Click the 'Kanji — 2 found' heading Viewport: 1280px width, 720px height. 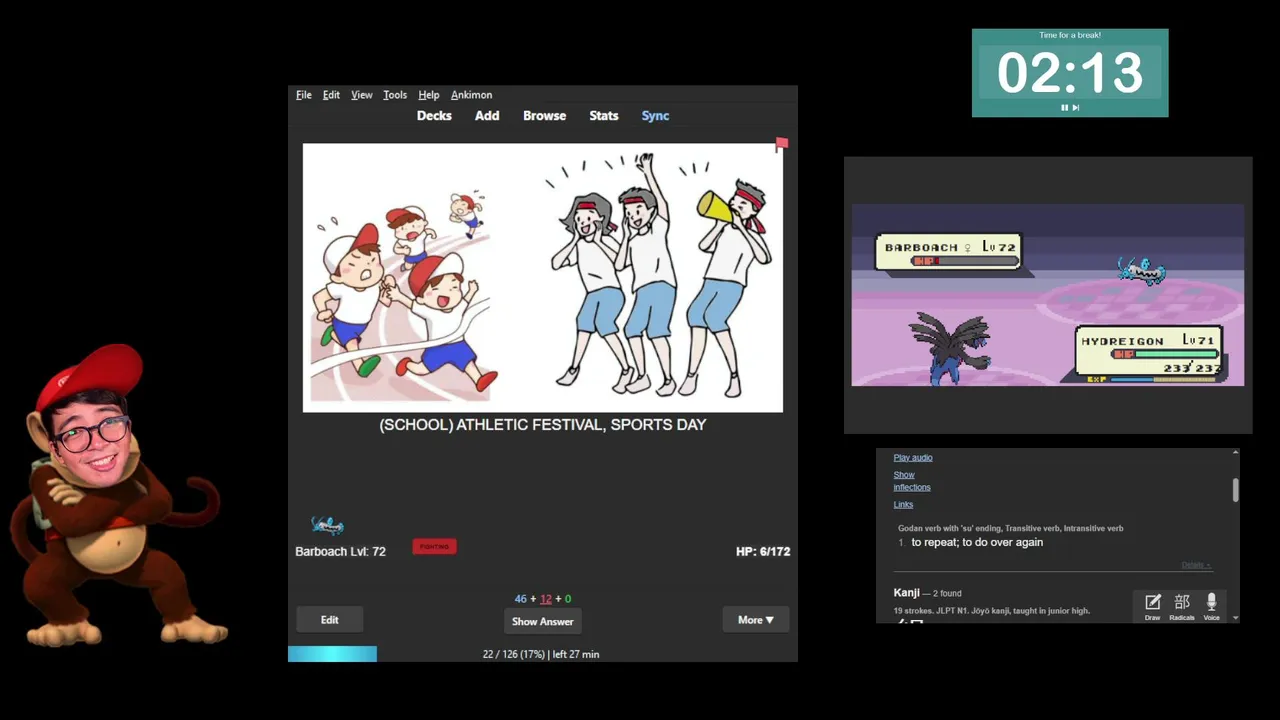coord(927,593)
